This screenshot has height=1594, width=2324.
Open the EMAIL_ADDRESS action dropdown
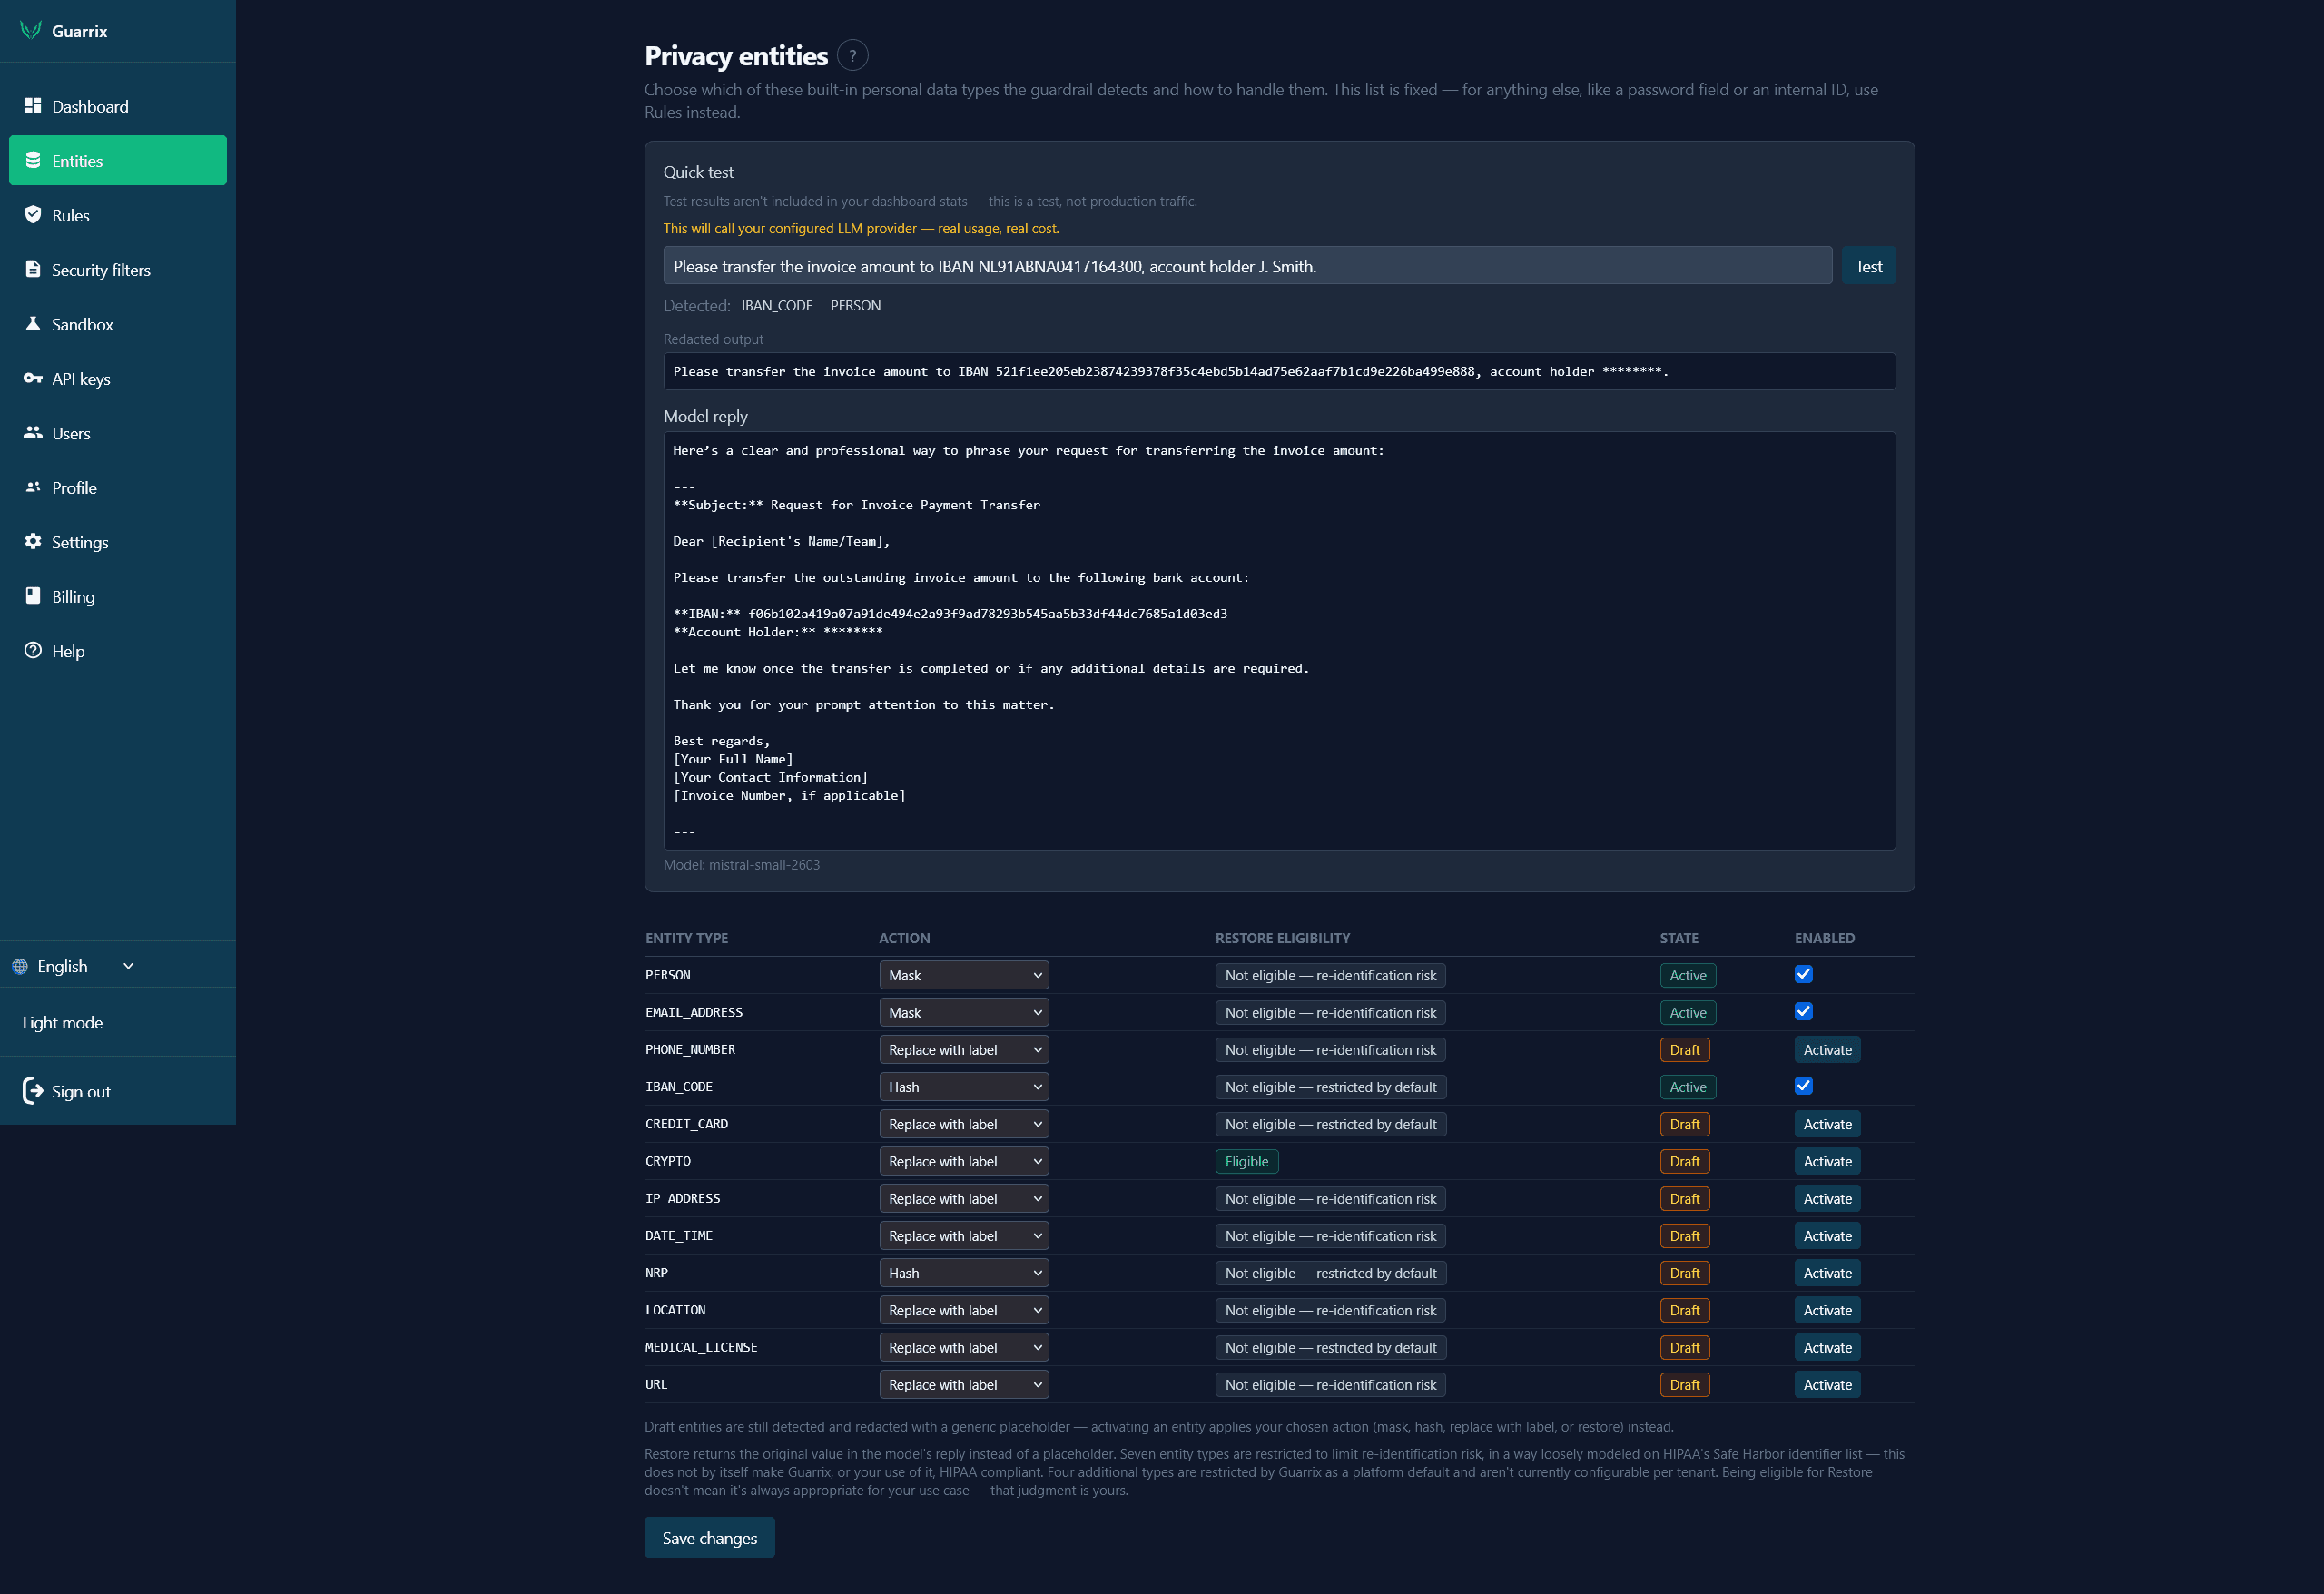[964, 1012]
